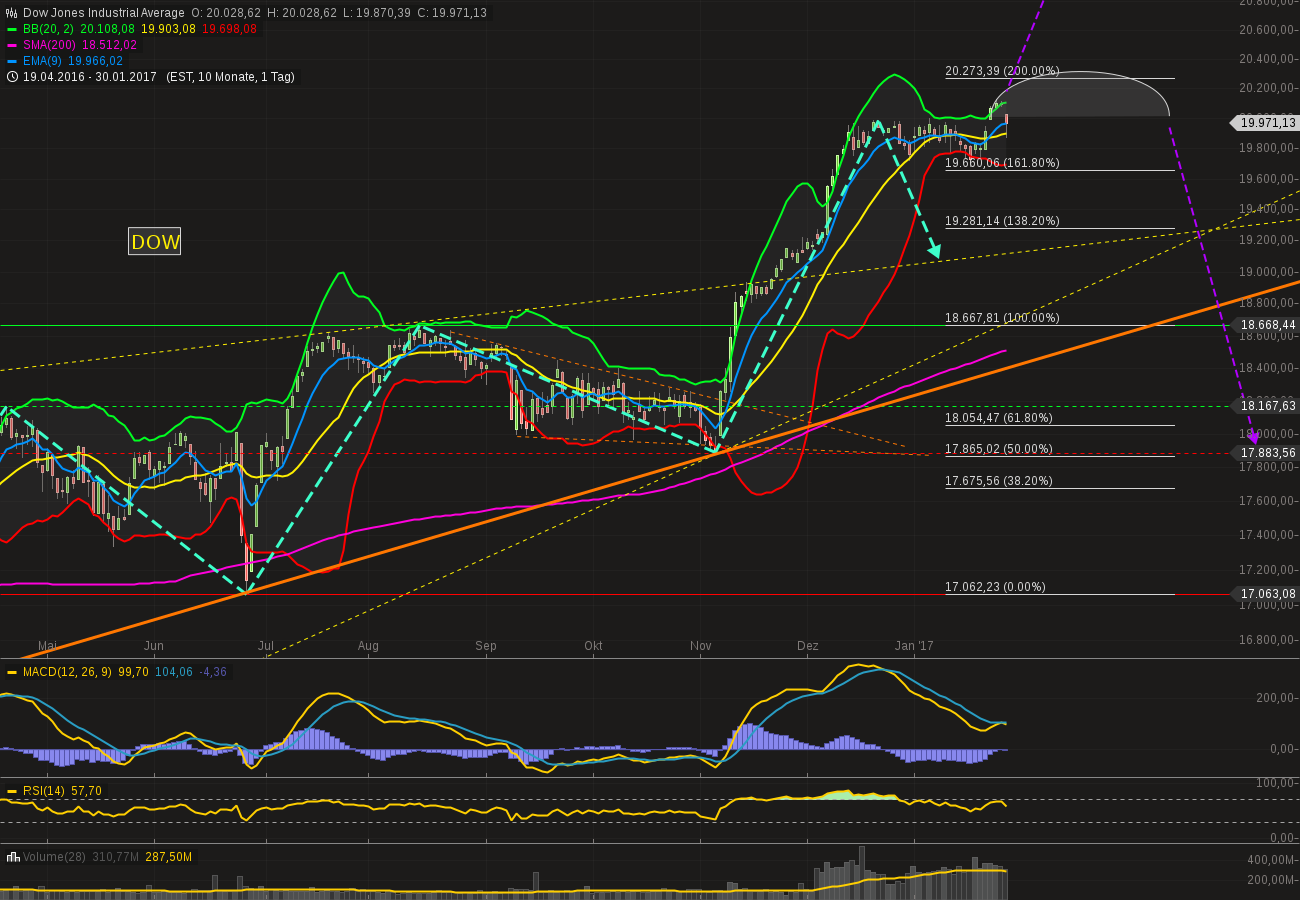This screenshot has height=900, width=1300.
Task: Click the price axis tag 17.883,56
Action: point(1267,453)
